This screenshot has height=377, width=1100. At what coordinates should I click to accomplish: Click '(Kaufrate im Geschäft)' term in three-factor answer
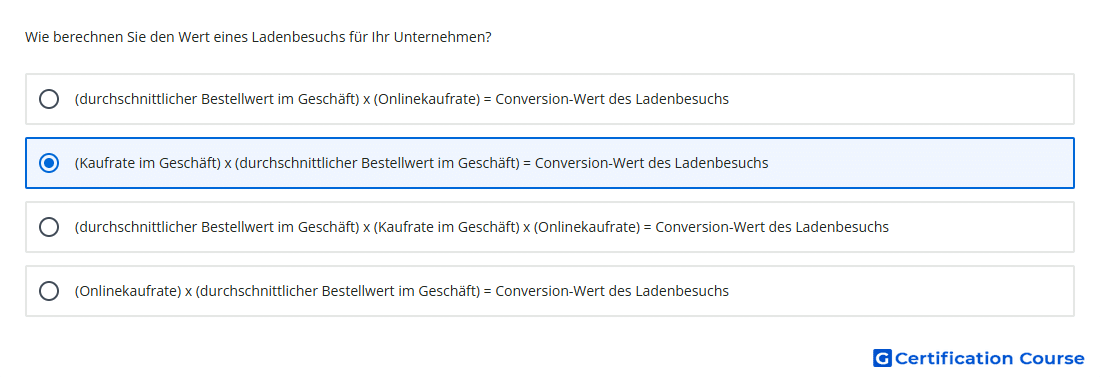coord(447,227)
